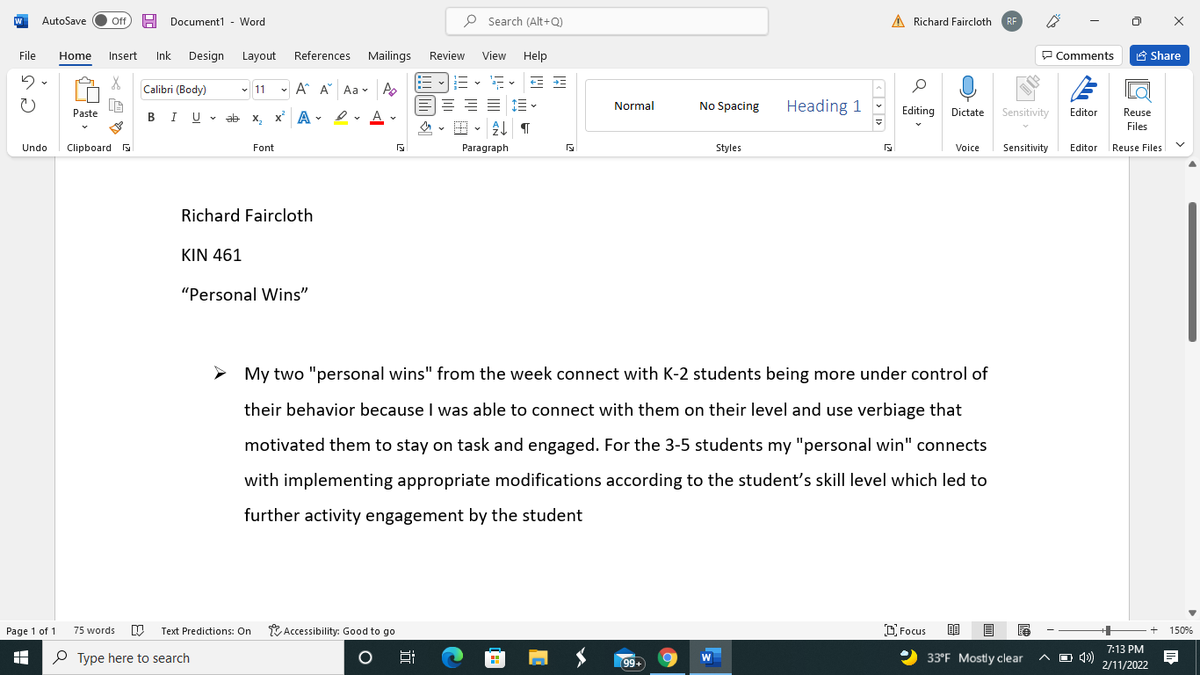Apply strikethrough formatting
Image resolution: width=1200 pixels, height=675 pixels.
(232, 119)
